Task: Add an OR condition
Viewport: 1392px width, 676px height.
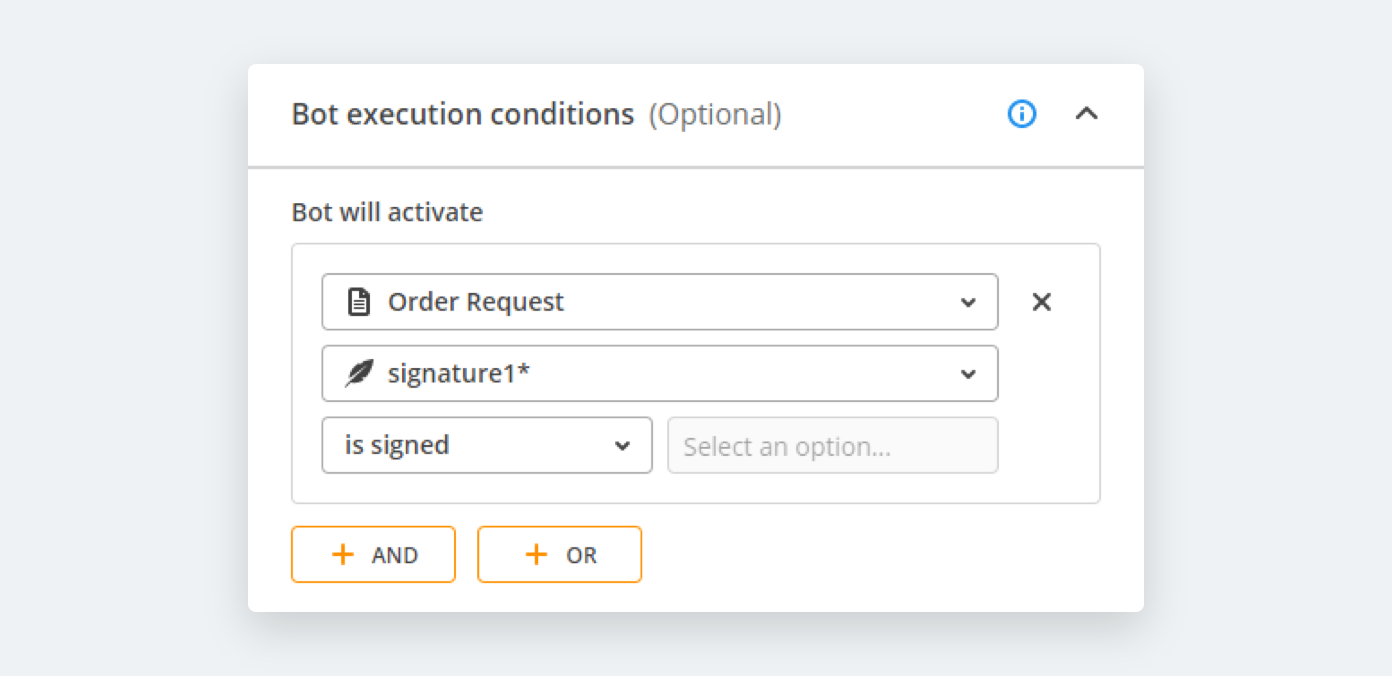Action: [559, 554]
